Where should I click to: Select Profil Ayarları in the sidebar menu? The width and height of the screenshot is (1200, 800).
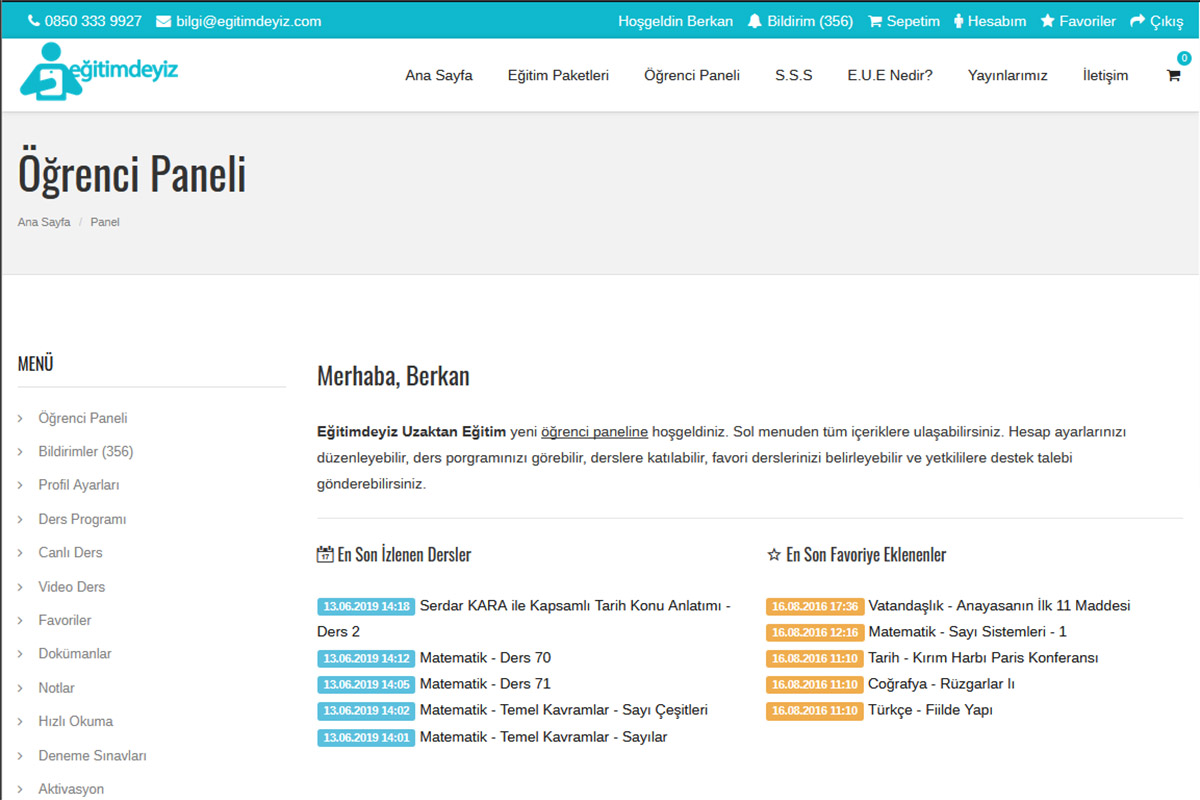[x=79, y=485]
